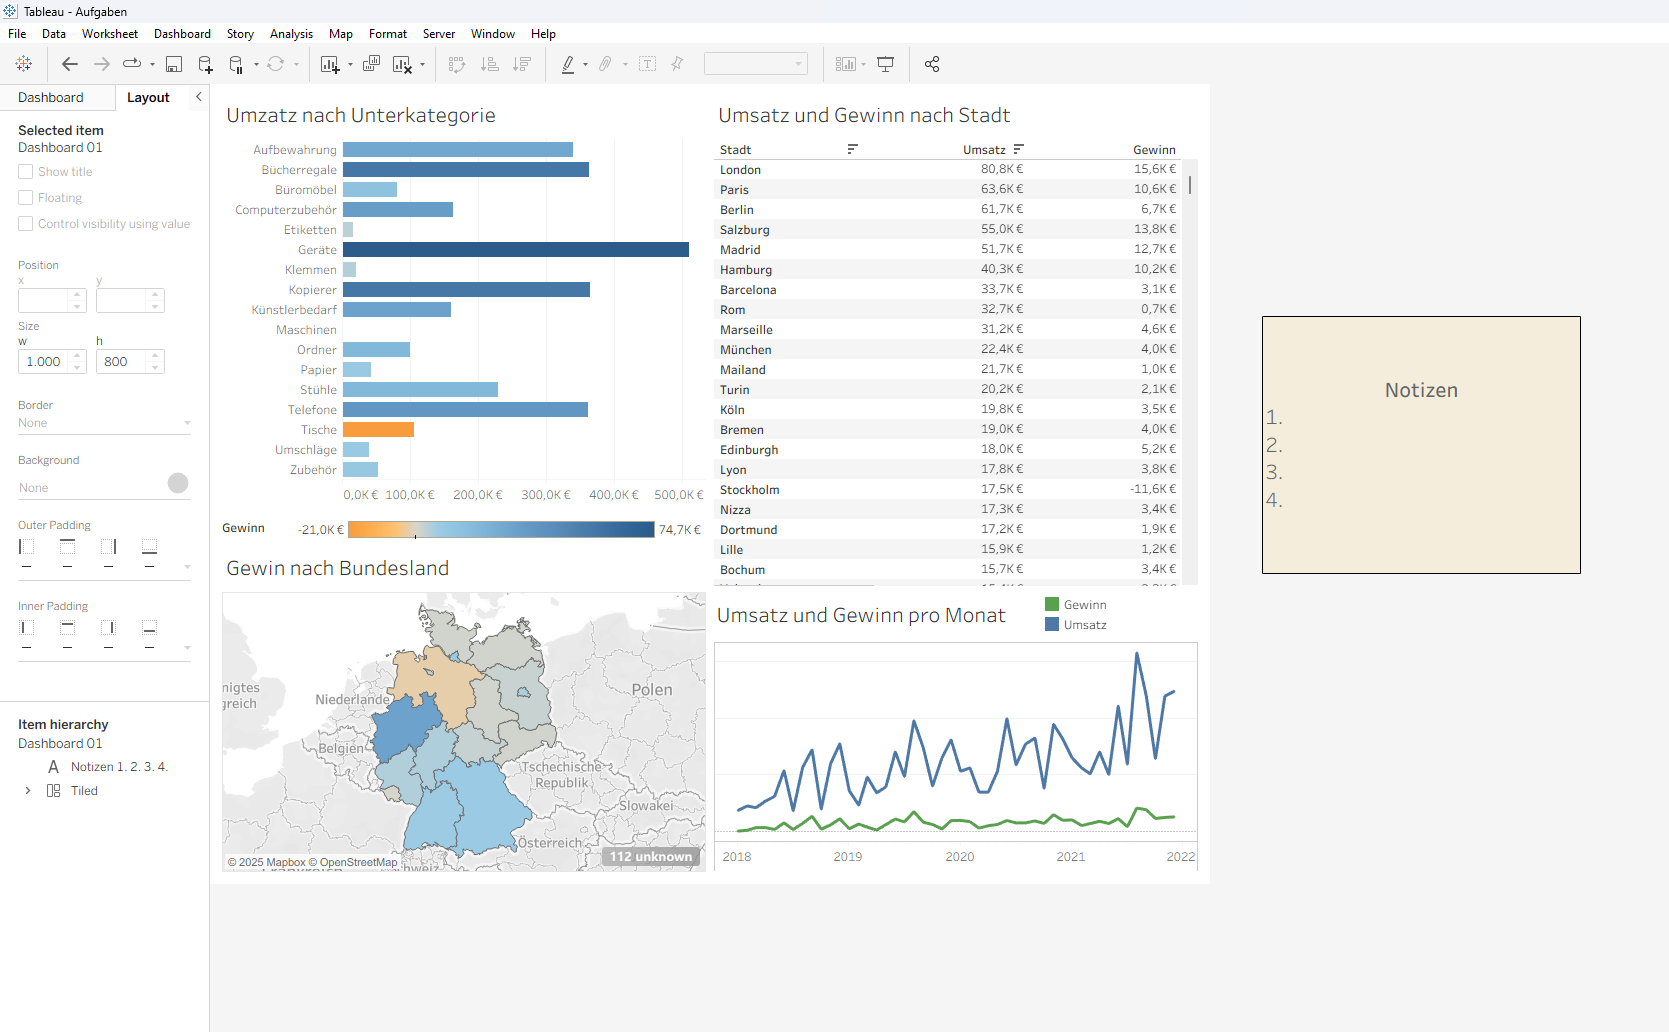Open the Outer Padding dropdown arrow
Image resolution: width=1669 pixels, height=1032 pixels.
pos(187,567)
